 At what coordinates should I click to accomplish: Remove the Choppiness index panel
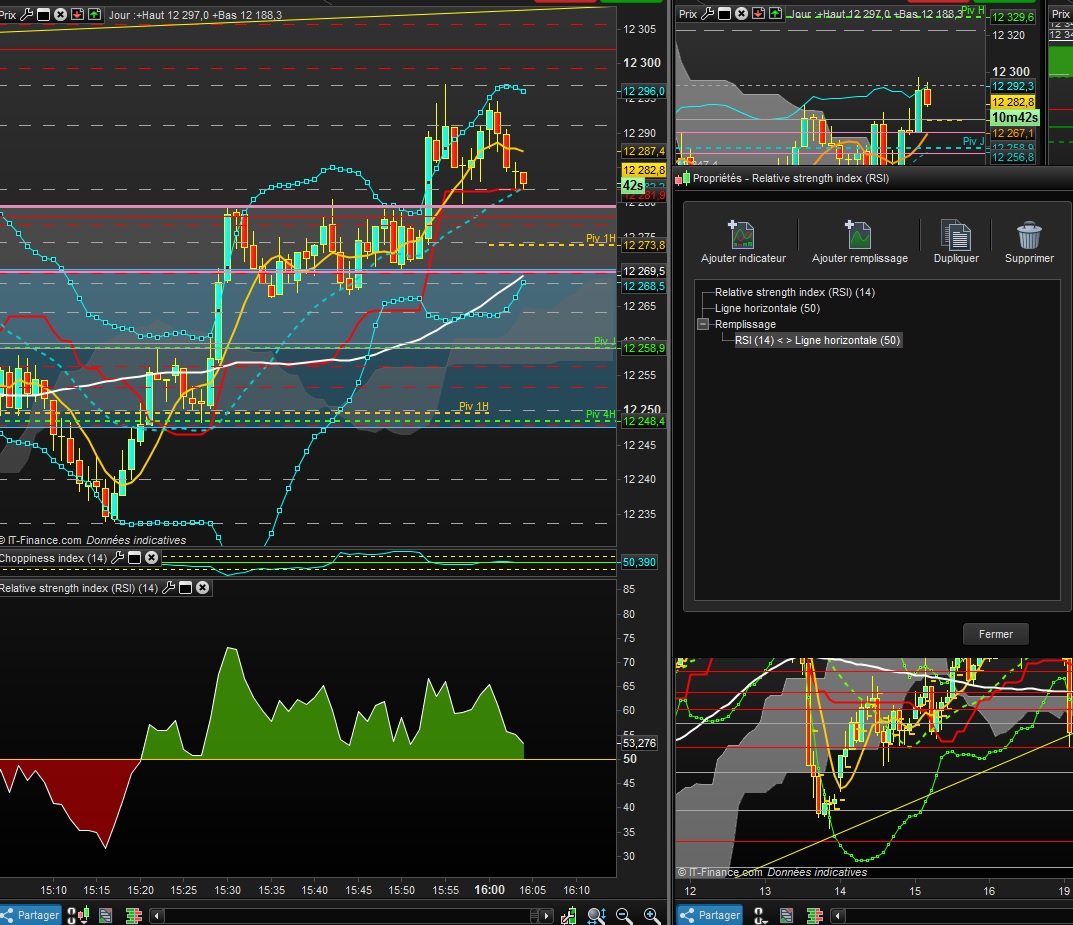pos(151,558)
